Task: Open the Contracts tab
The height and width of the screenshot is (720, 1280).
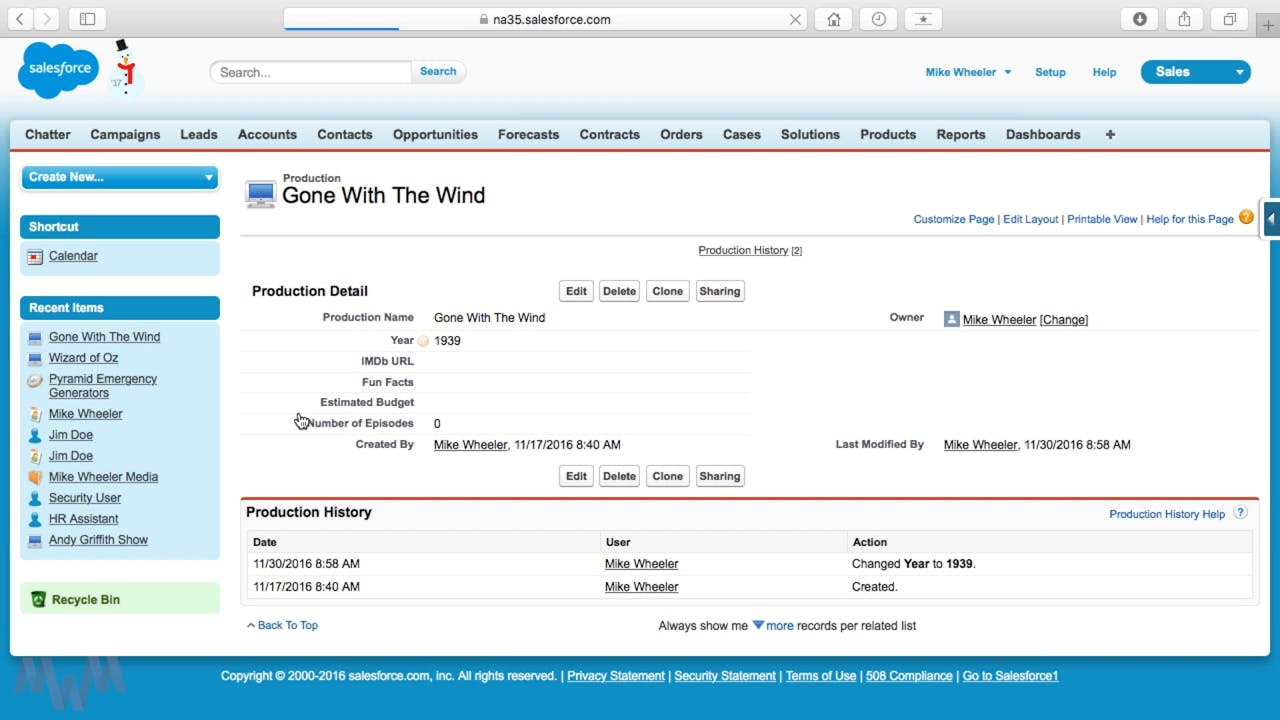Action: (x=609, y=134)
